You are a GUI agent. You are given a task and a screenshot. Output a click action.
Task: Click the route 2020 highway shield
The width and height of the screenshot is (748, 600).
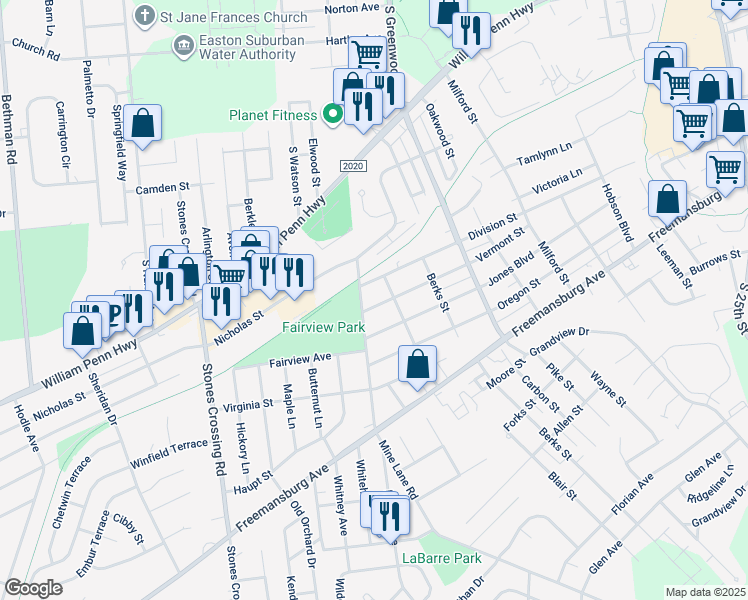click(353, 166)
